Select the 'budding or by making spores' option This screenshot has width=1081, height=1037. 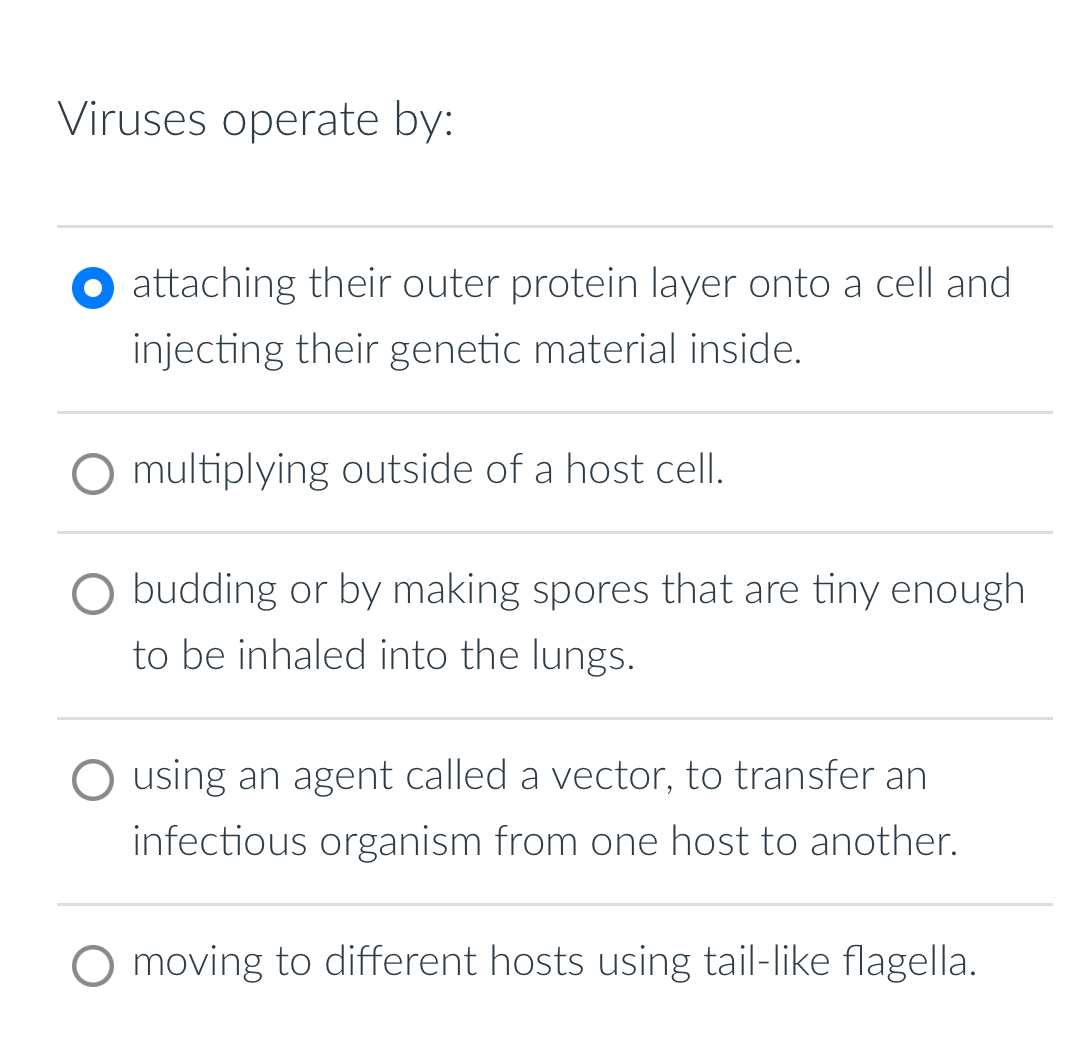(92, 594)
